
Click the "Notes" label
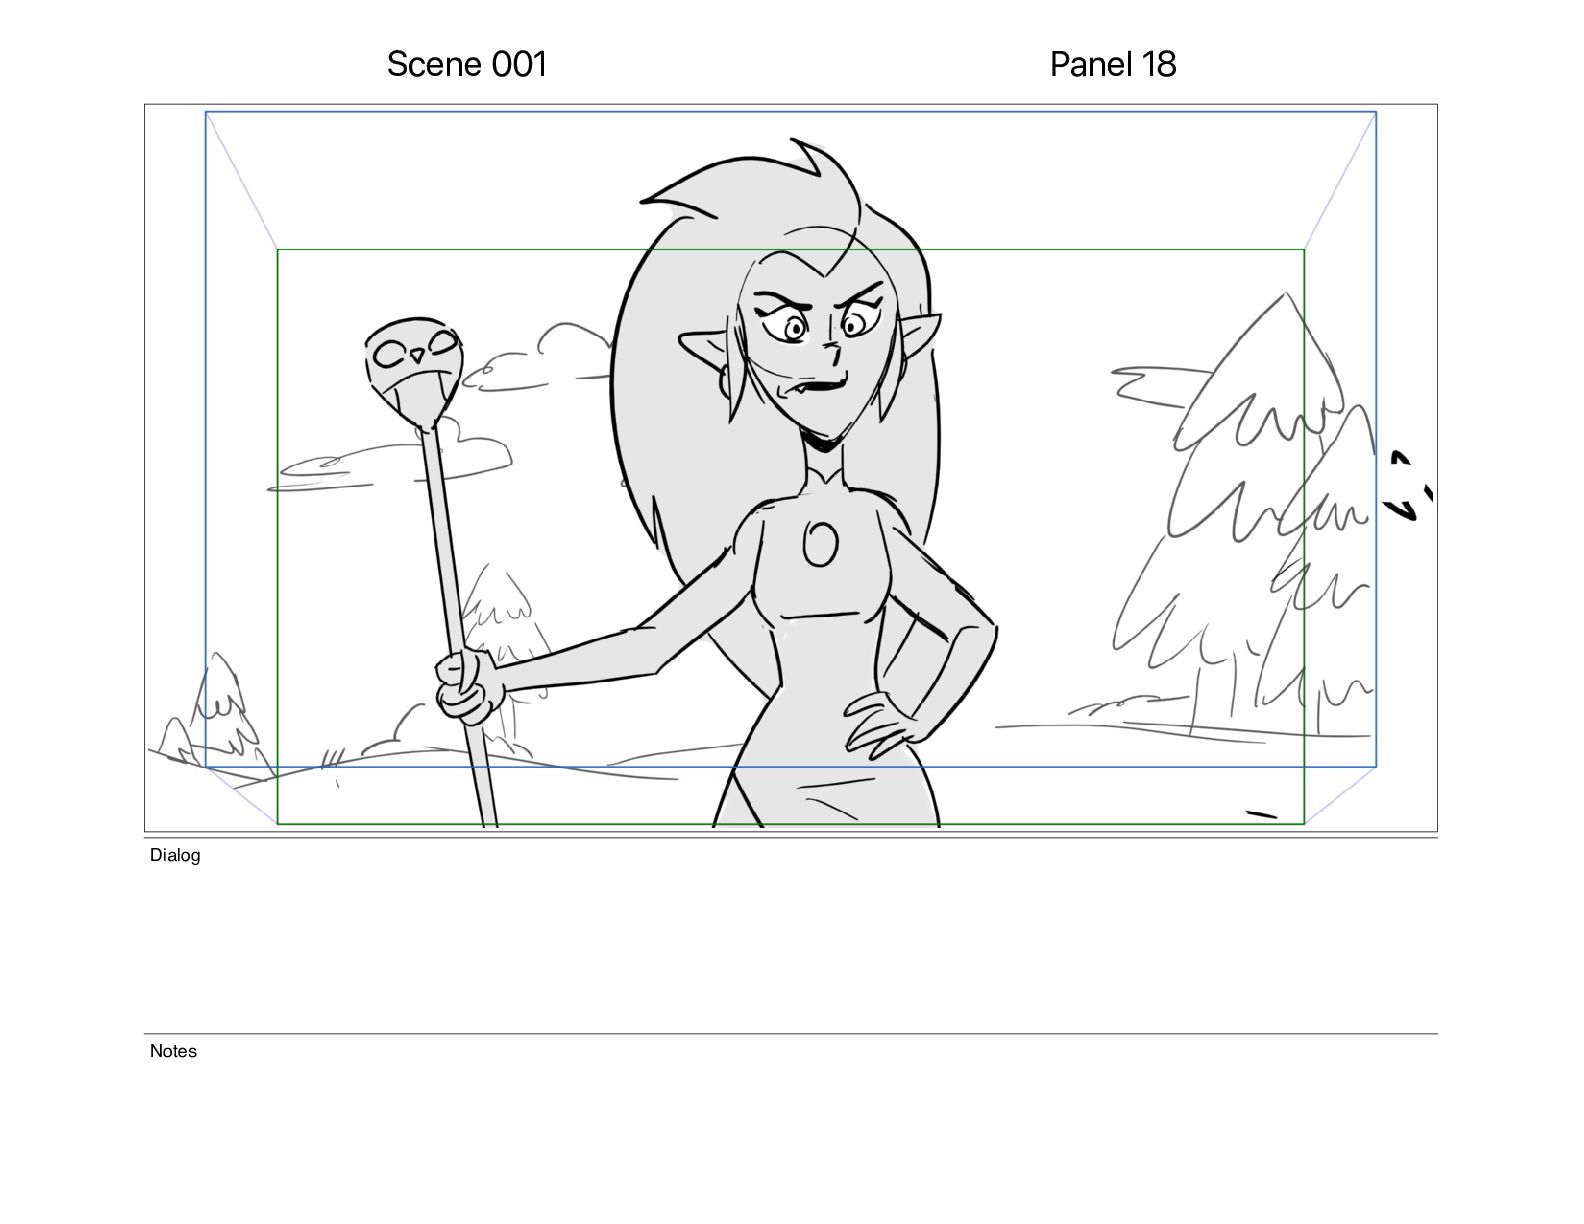click(x=173, y=1051)
